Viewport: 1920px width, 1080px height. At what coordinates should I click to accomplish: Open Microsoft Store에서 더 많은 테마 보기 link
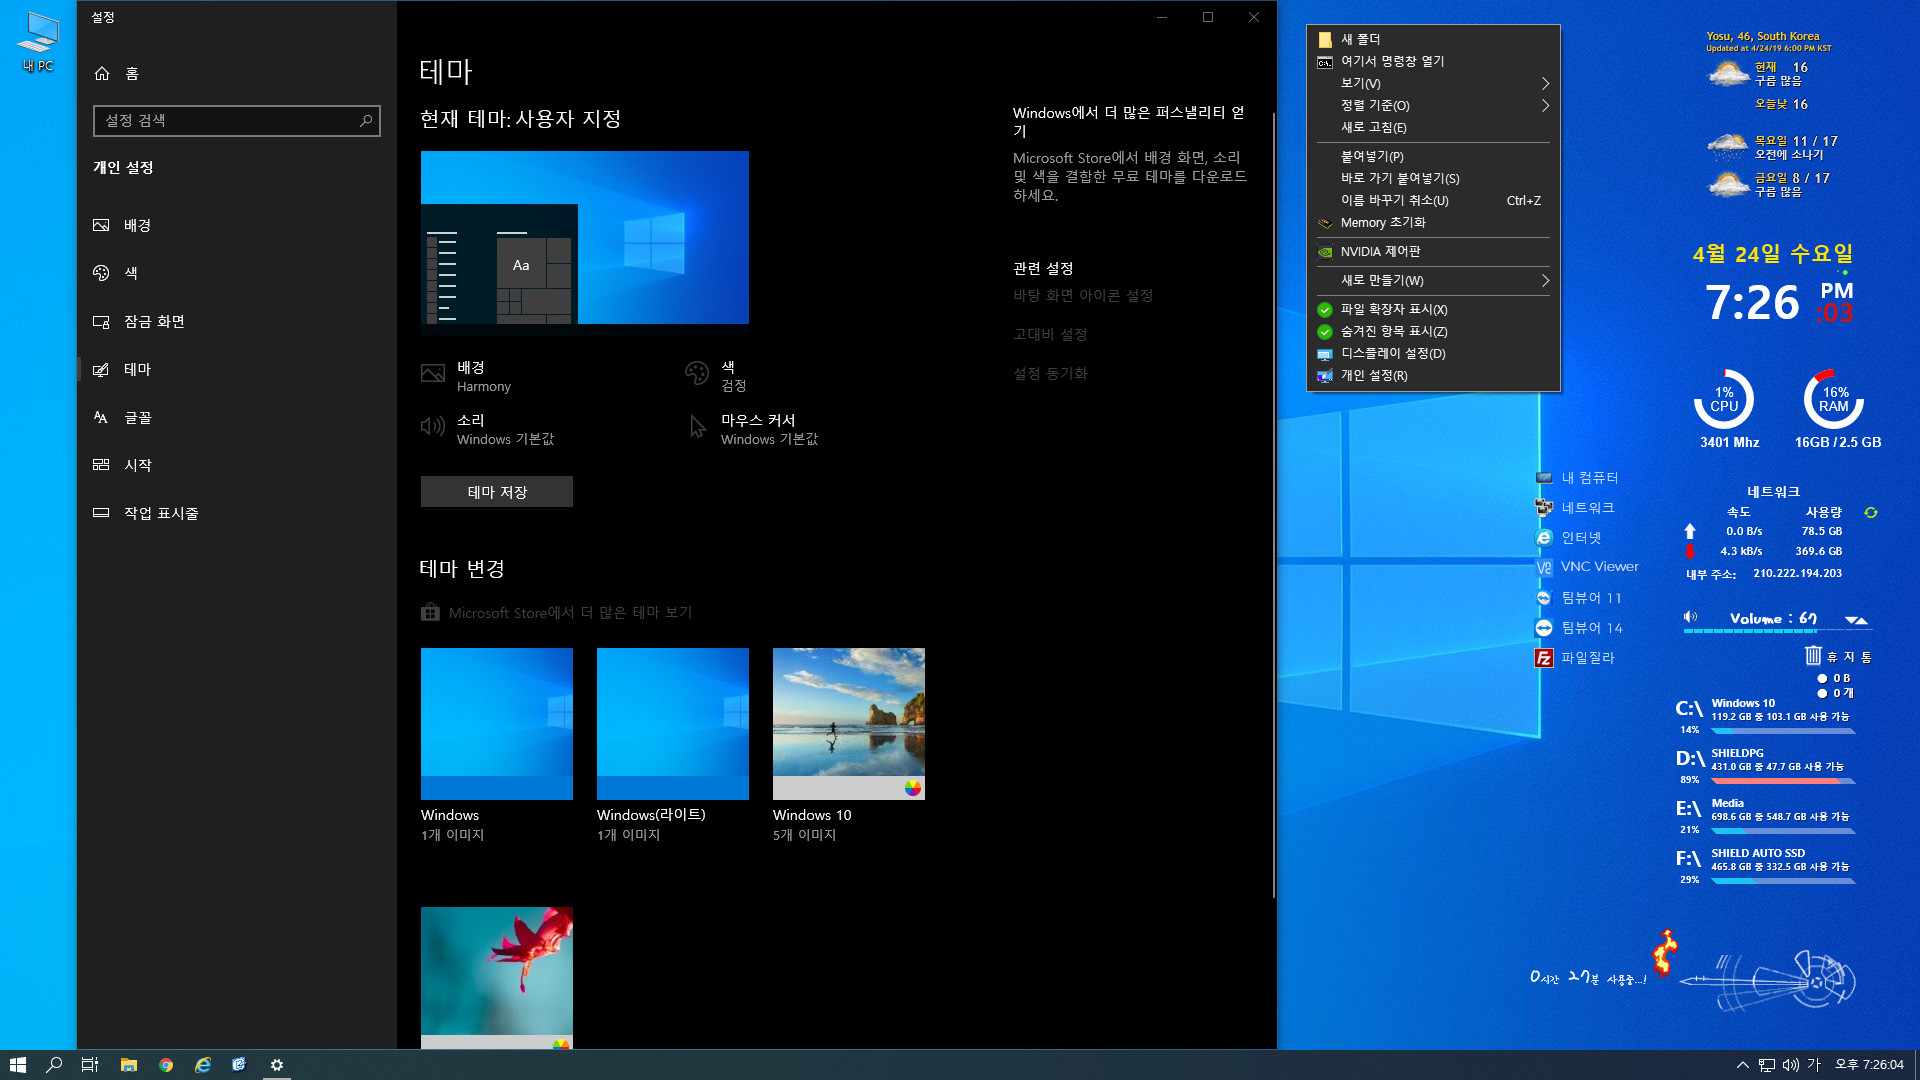pyautogui.click(x=570, y=613)
